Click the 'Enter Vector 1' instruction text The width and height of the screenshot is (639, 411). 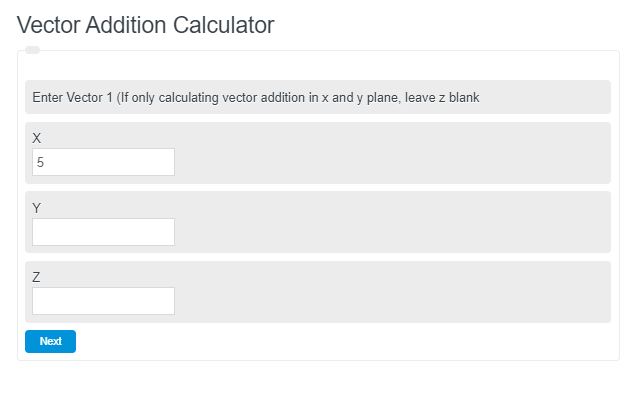[72, 98]
